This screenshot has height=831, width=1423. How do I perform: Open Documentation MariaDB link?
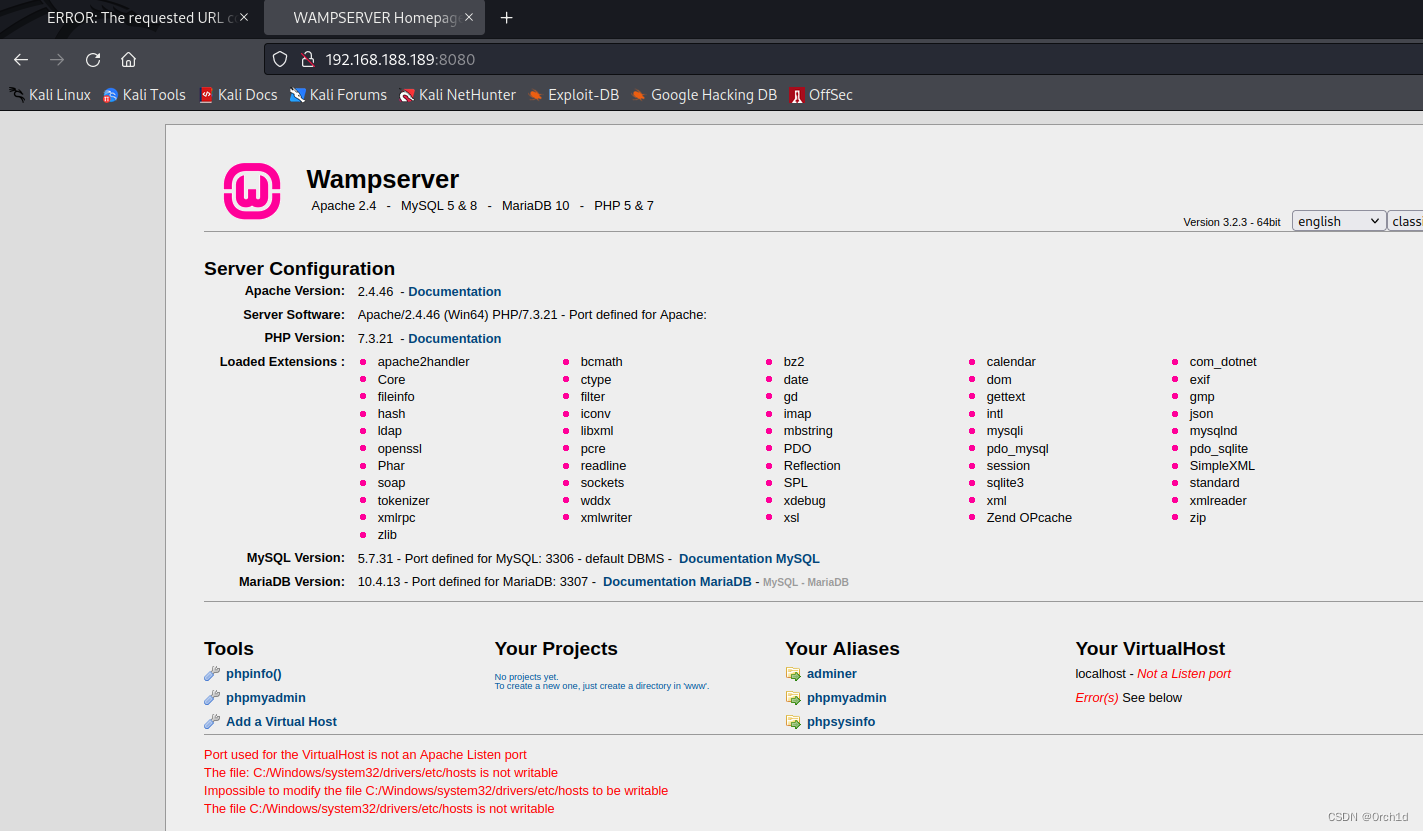[x=677, y=582]
